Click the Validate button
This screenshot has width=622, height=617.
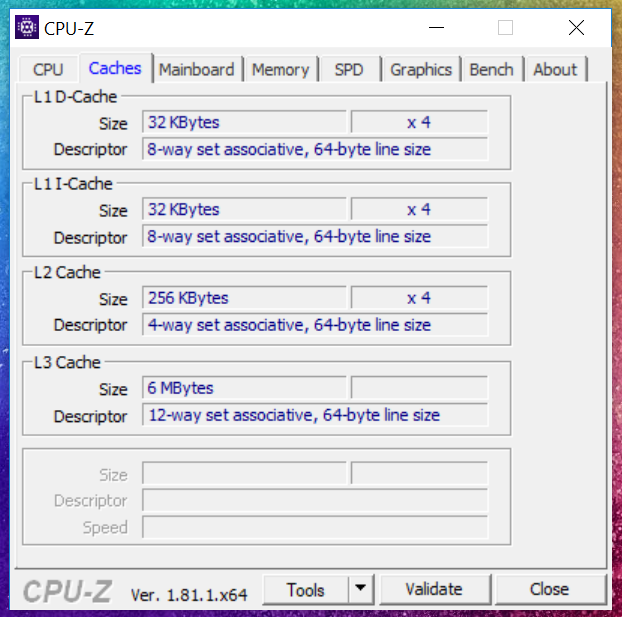pos(434,589)
